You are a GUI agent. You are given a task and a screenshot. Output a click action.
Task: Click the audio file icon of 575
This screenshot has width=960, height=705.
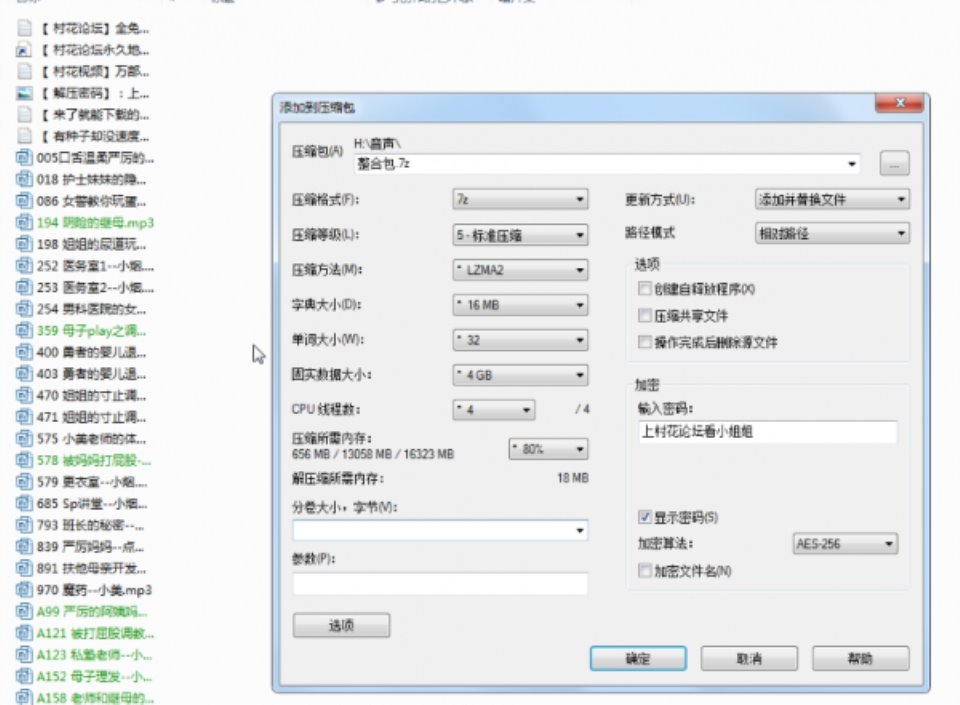coord(24,439)
